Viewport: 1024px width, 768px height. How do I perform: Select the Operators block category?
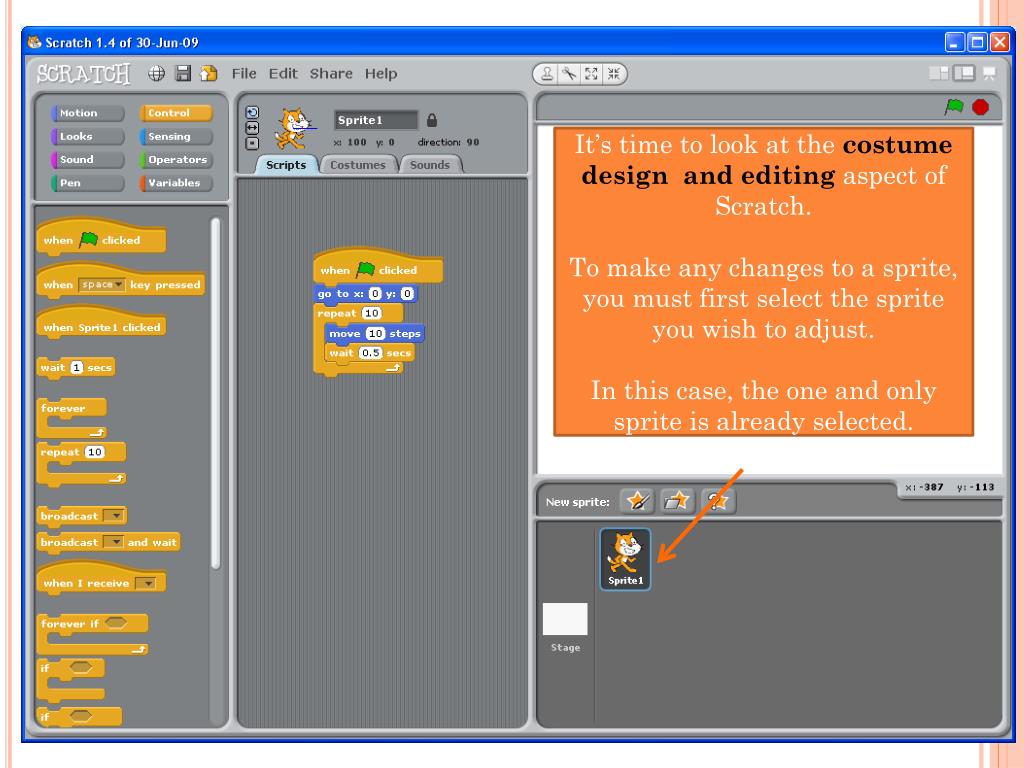(x=176, y=159)
